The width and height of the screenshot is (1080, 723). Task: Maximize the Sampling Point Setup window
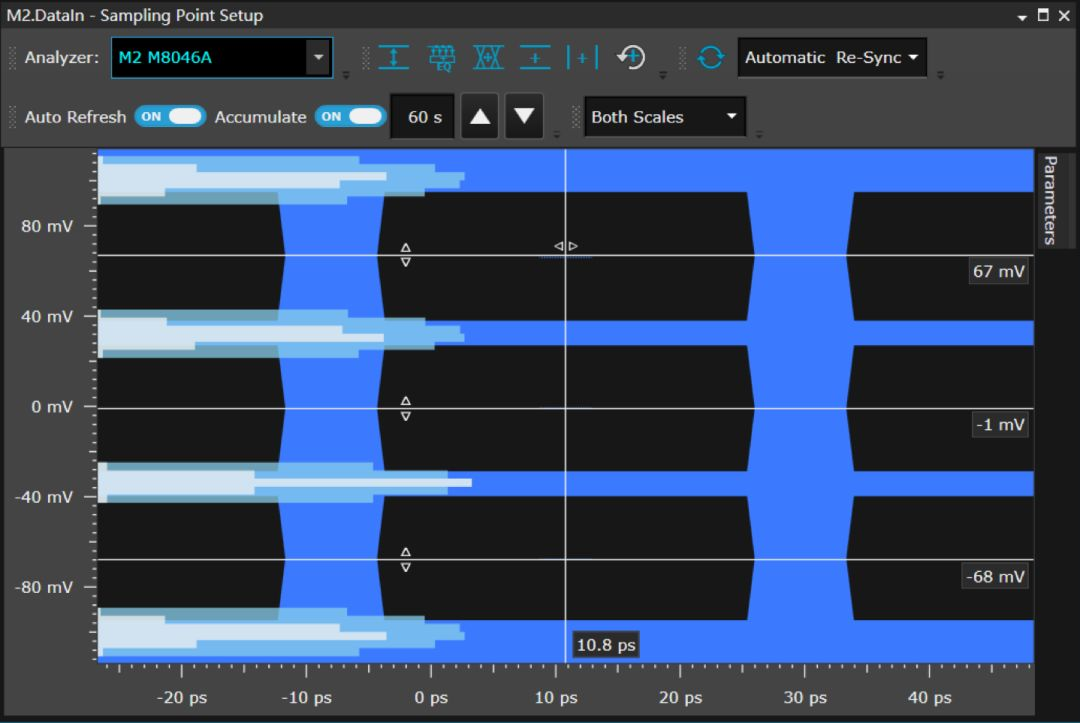pos(1043,15)
